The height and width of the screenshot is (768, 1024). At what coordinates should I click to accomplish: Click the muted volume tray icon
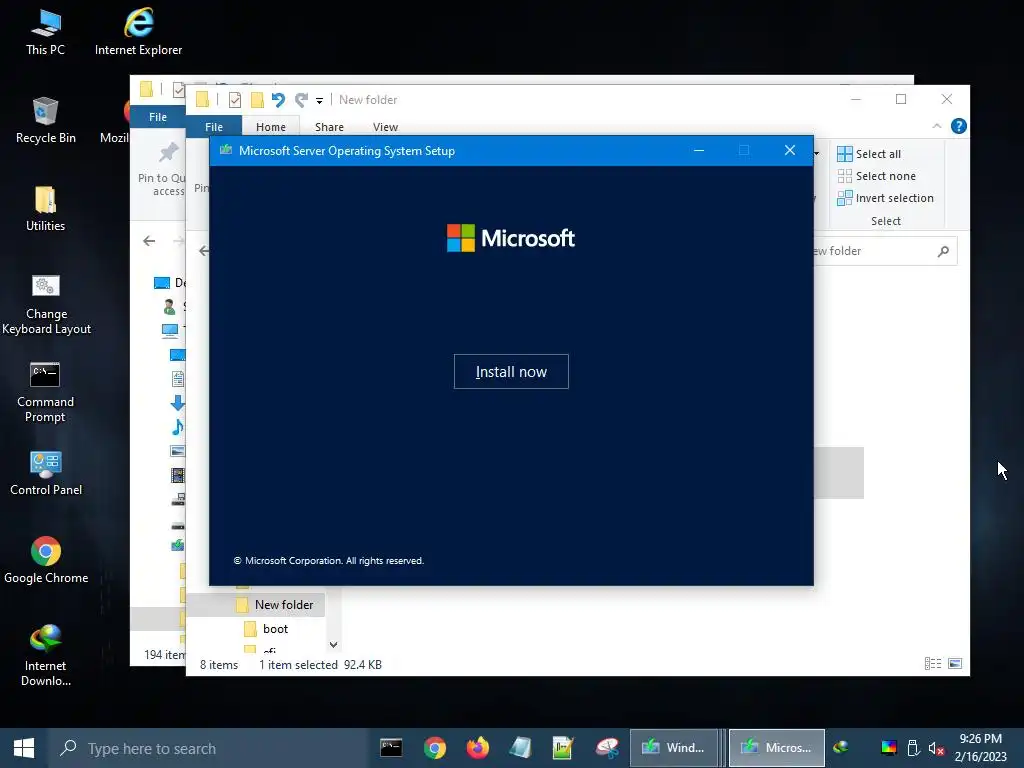click(x=936, y=748)
